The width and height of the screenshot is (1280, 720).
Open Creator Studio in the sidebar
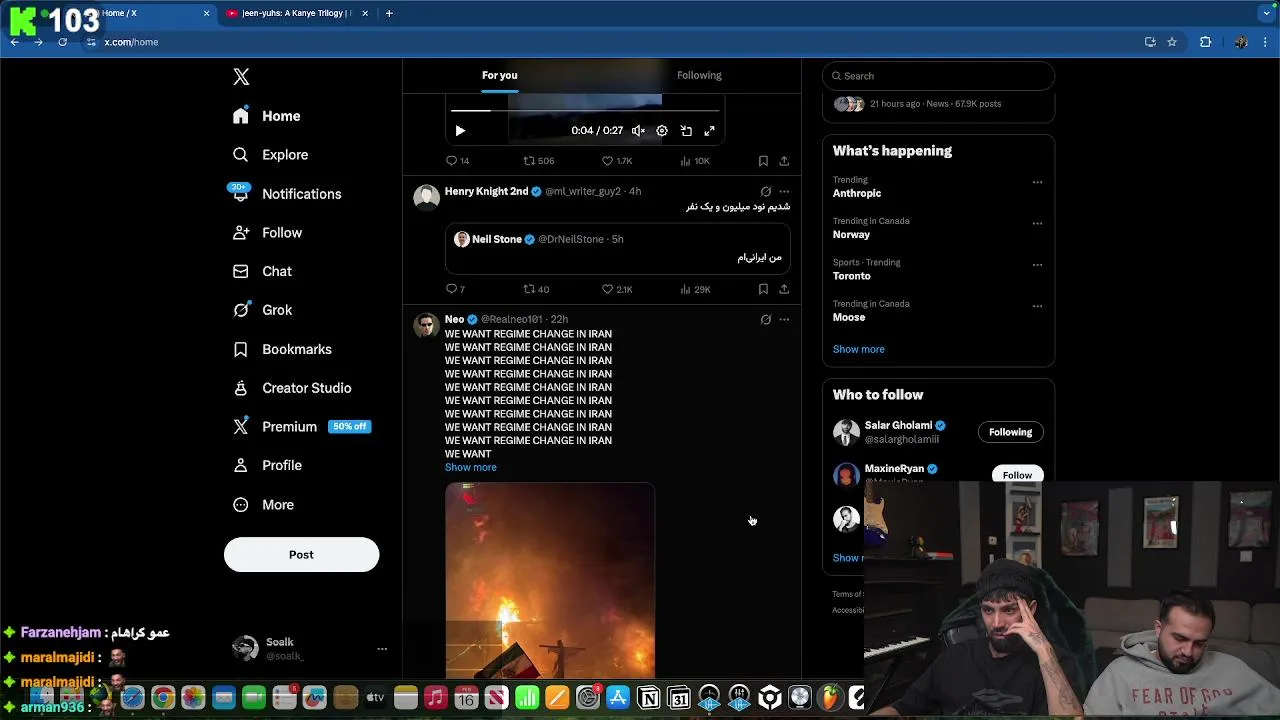click(x=292, y=388)
